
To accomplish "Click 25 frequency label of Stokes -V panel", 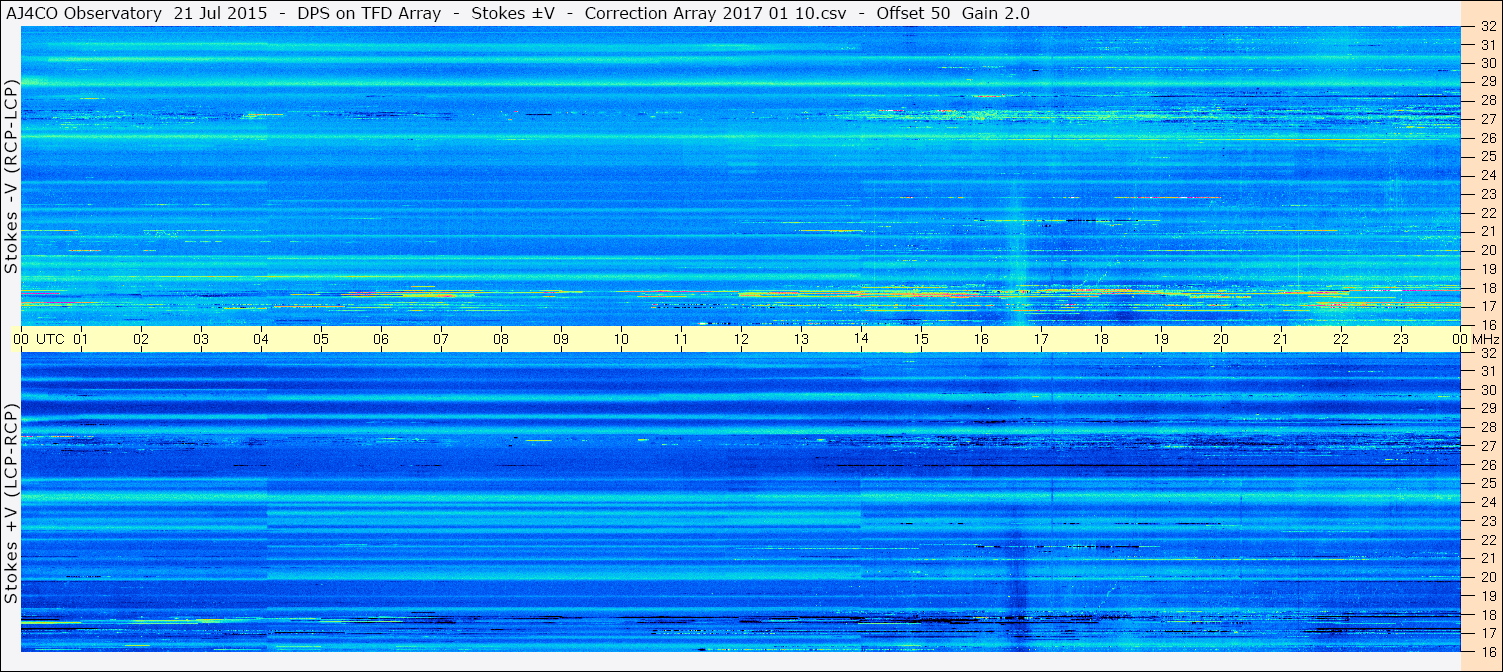I will (x=1488, y=156).
